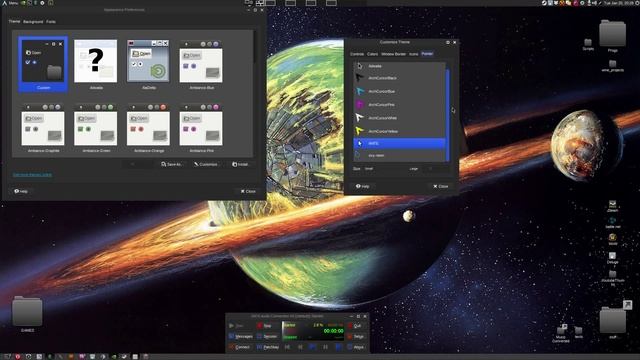Choose the ArchCursorBlack pointer
This screenshot has height=360, width=640.
pos(399,78)
